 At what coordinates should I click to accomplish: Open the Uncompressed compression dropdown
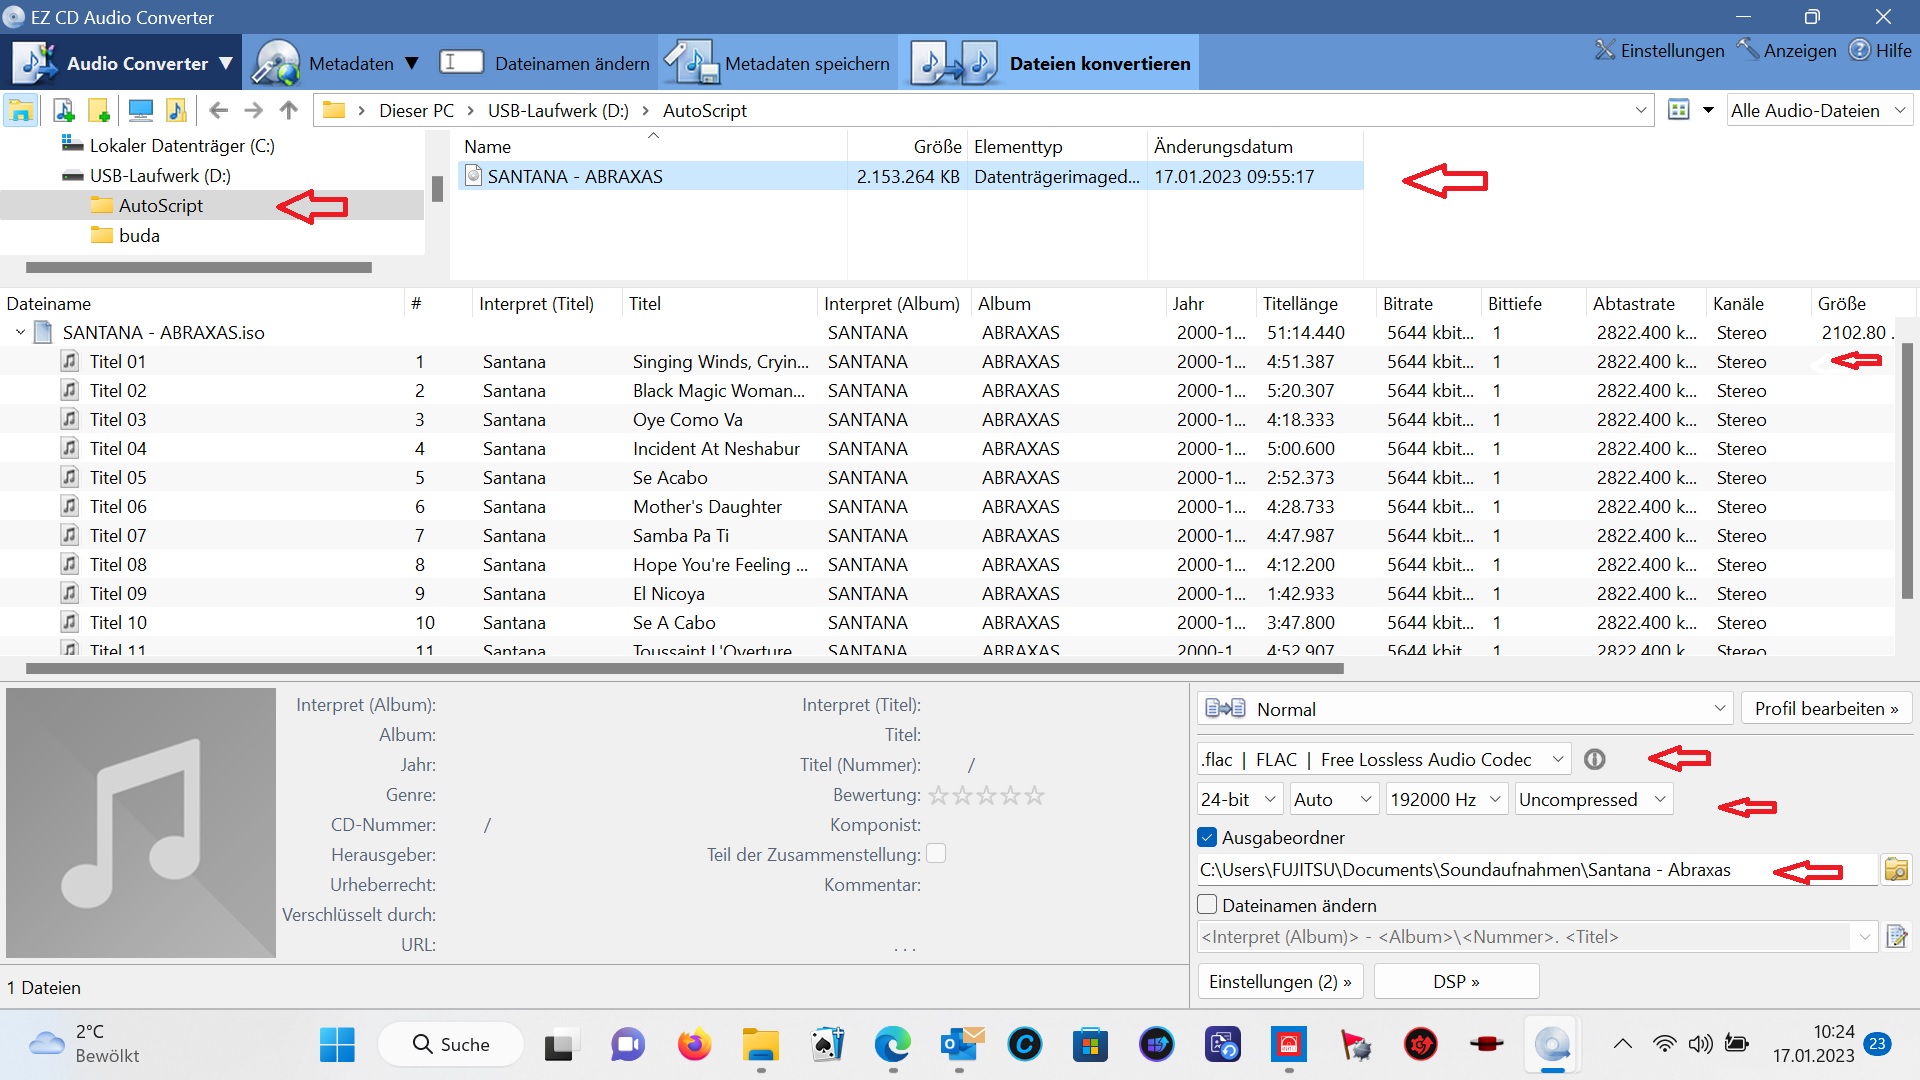[1593, 800]
